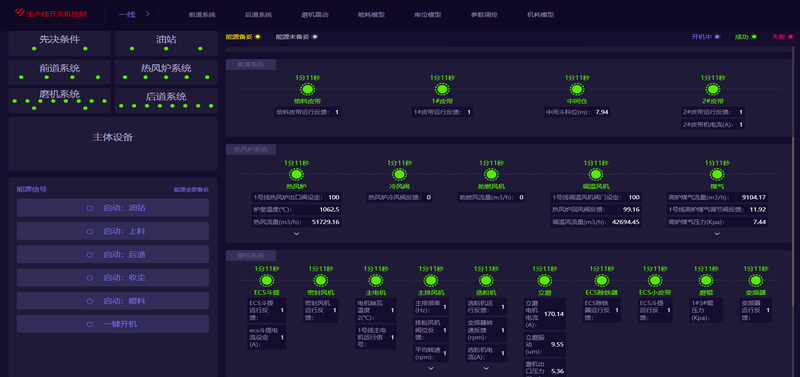
Task: Switch to the 库位模型 tab
Action: click(428, 15)
